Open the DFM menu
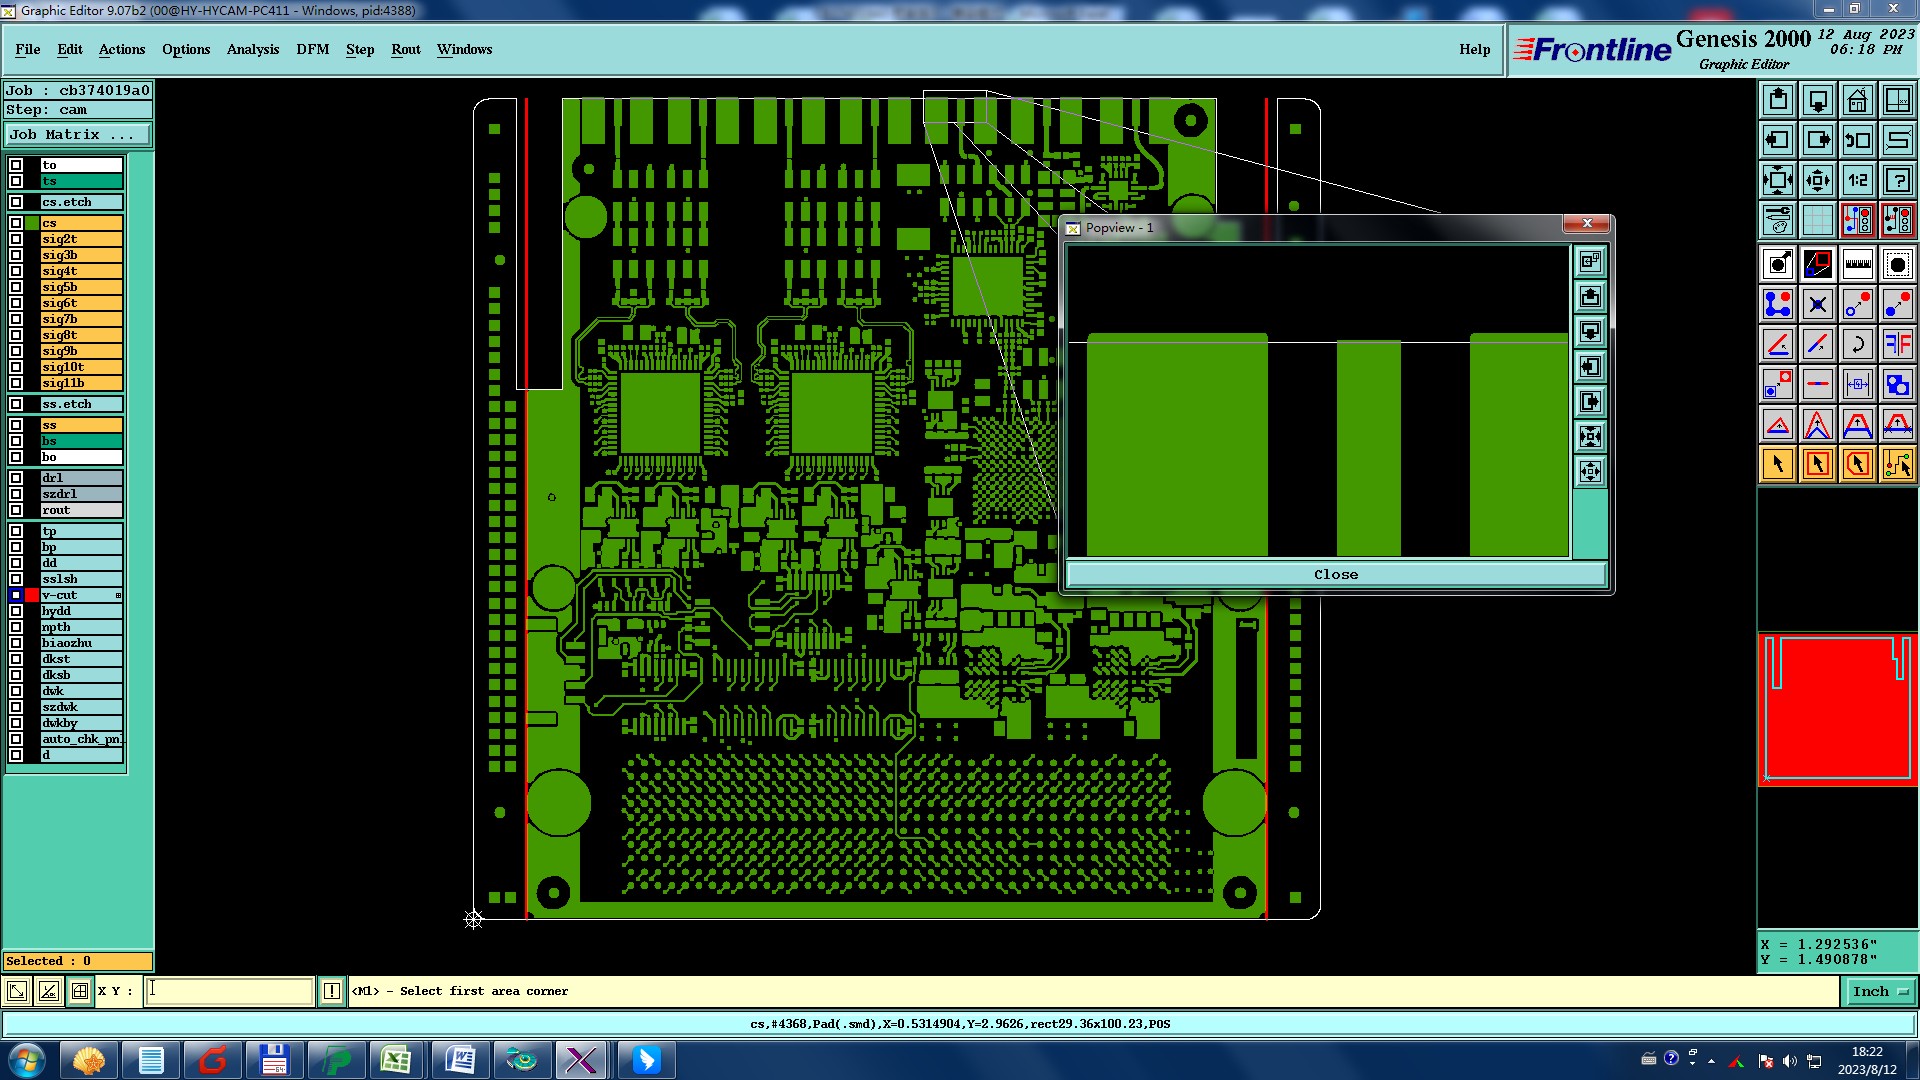 tap(312, 49)
